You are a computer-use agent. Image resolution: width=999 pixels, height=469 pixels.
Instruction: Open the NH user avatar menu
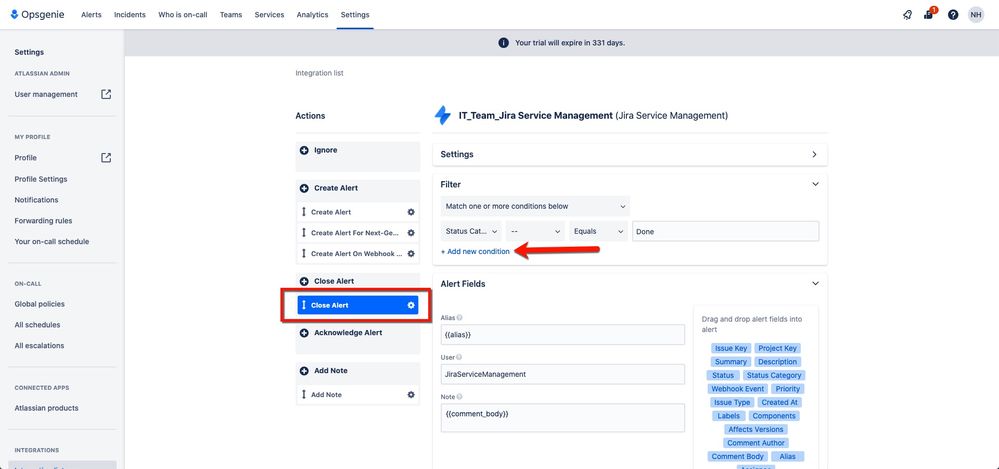pyautogui.click(x=975, y=15)
